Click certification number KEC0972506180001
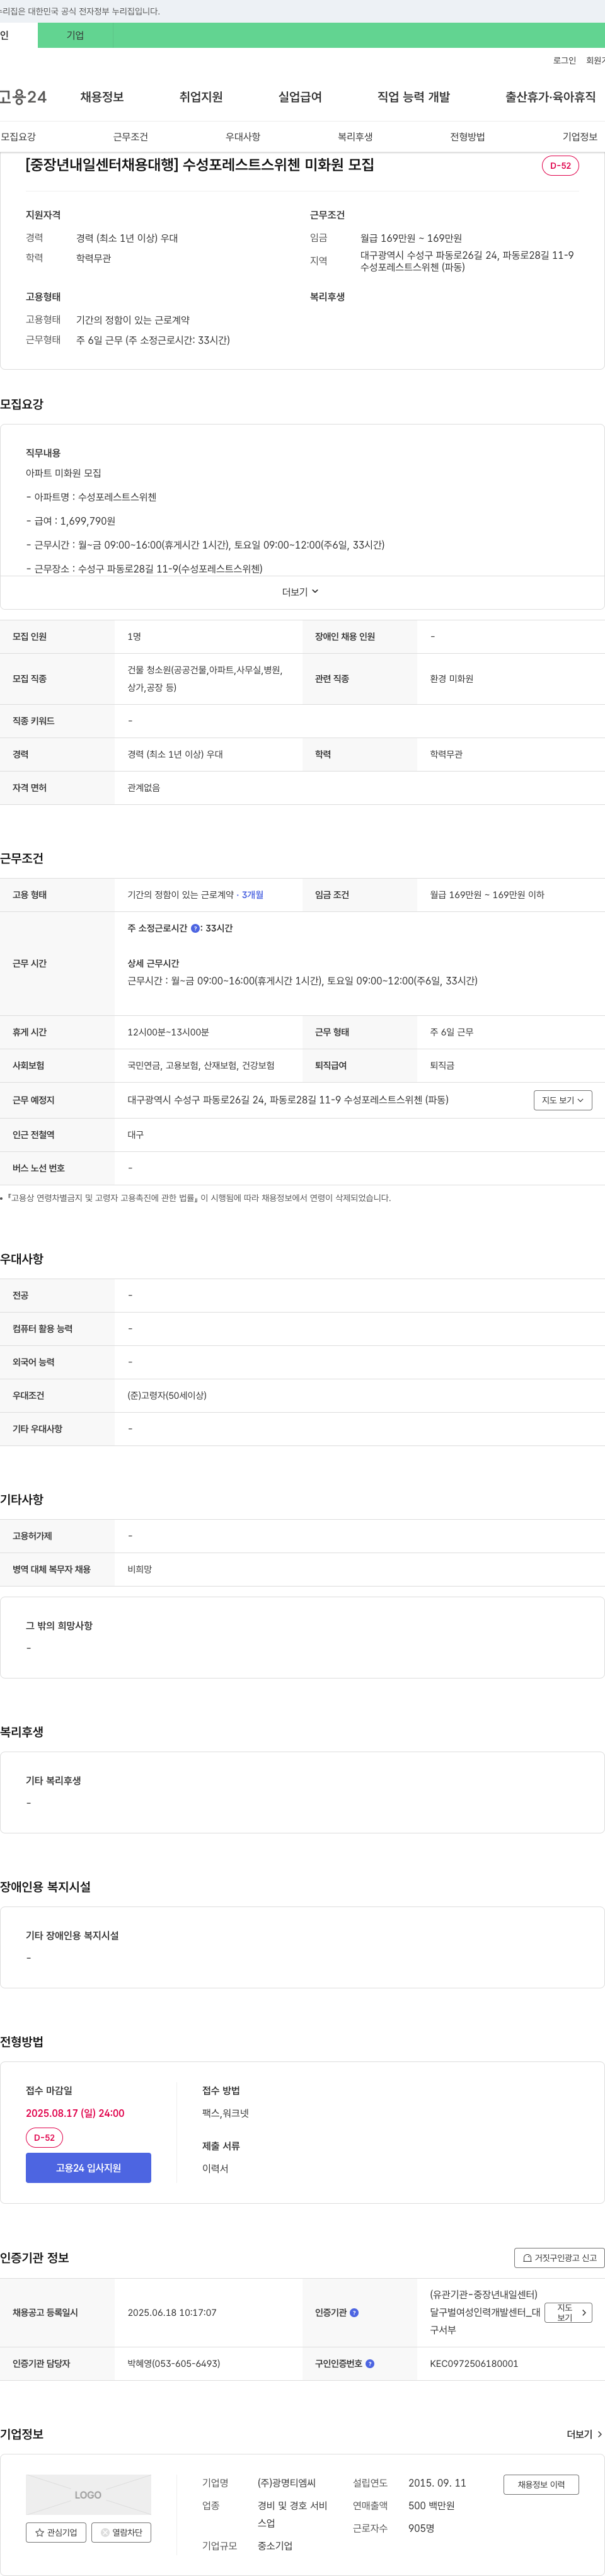This screenshot has width=605, height=2576. pos(474,2364)
